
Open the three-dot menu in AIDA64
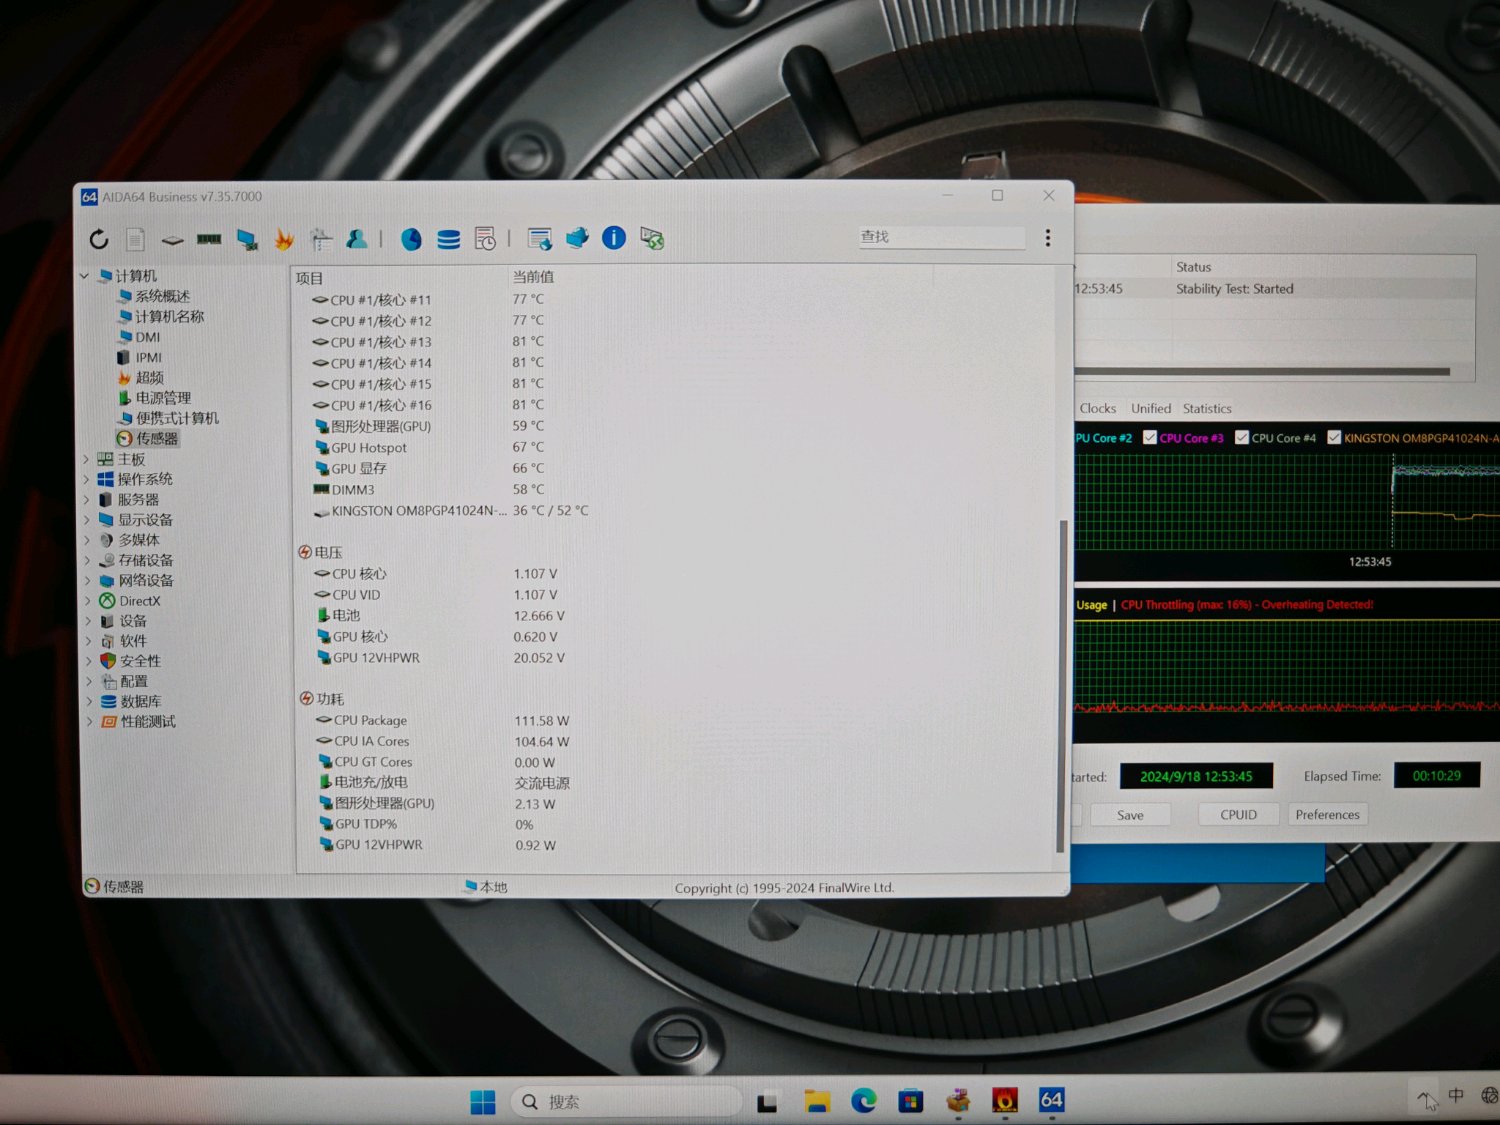1048,238
